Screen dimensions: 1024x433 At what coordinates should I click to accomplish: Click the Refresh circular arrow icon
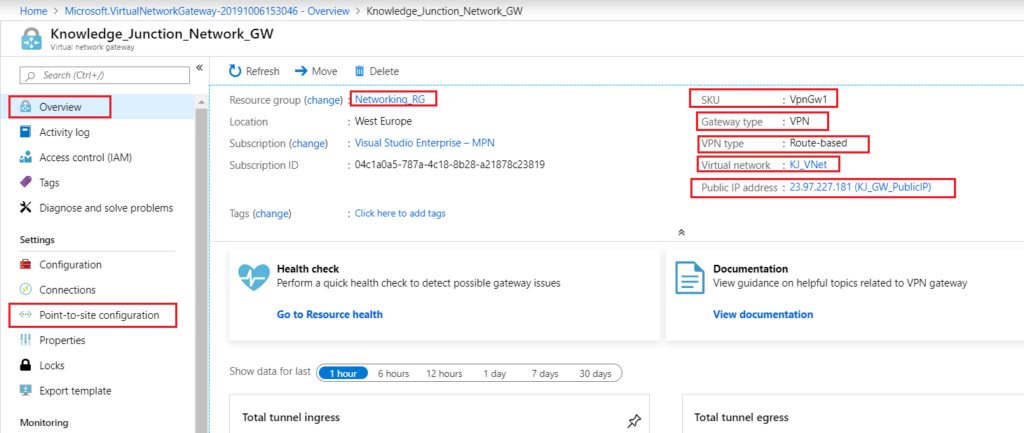coord(235,71)
